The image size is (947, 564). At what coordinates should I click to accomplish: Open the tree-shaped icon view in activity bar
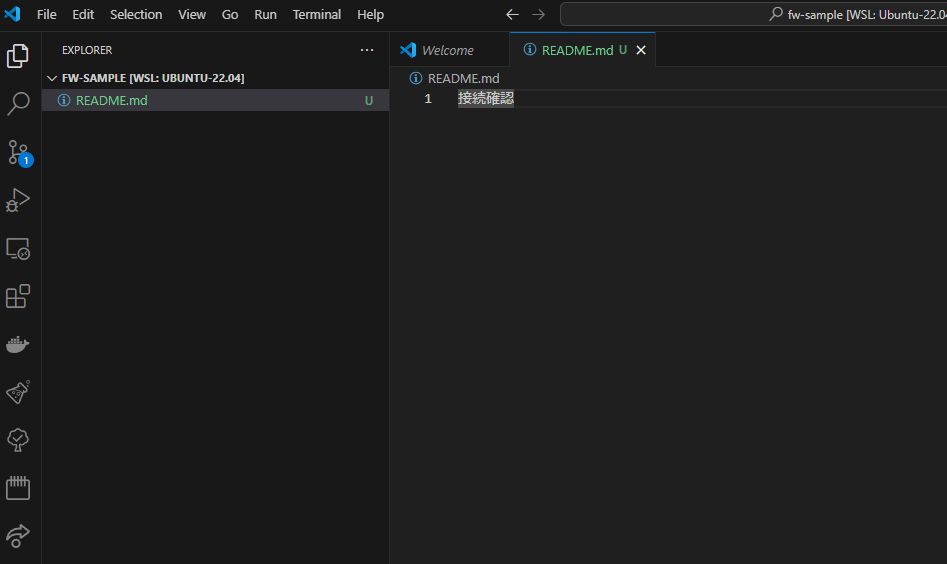coord(18,440)
